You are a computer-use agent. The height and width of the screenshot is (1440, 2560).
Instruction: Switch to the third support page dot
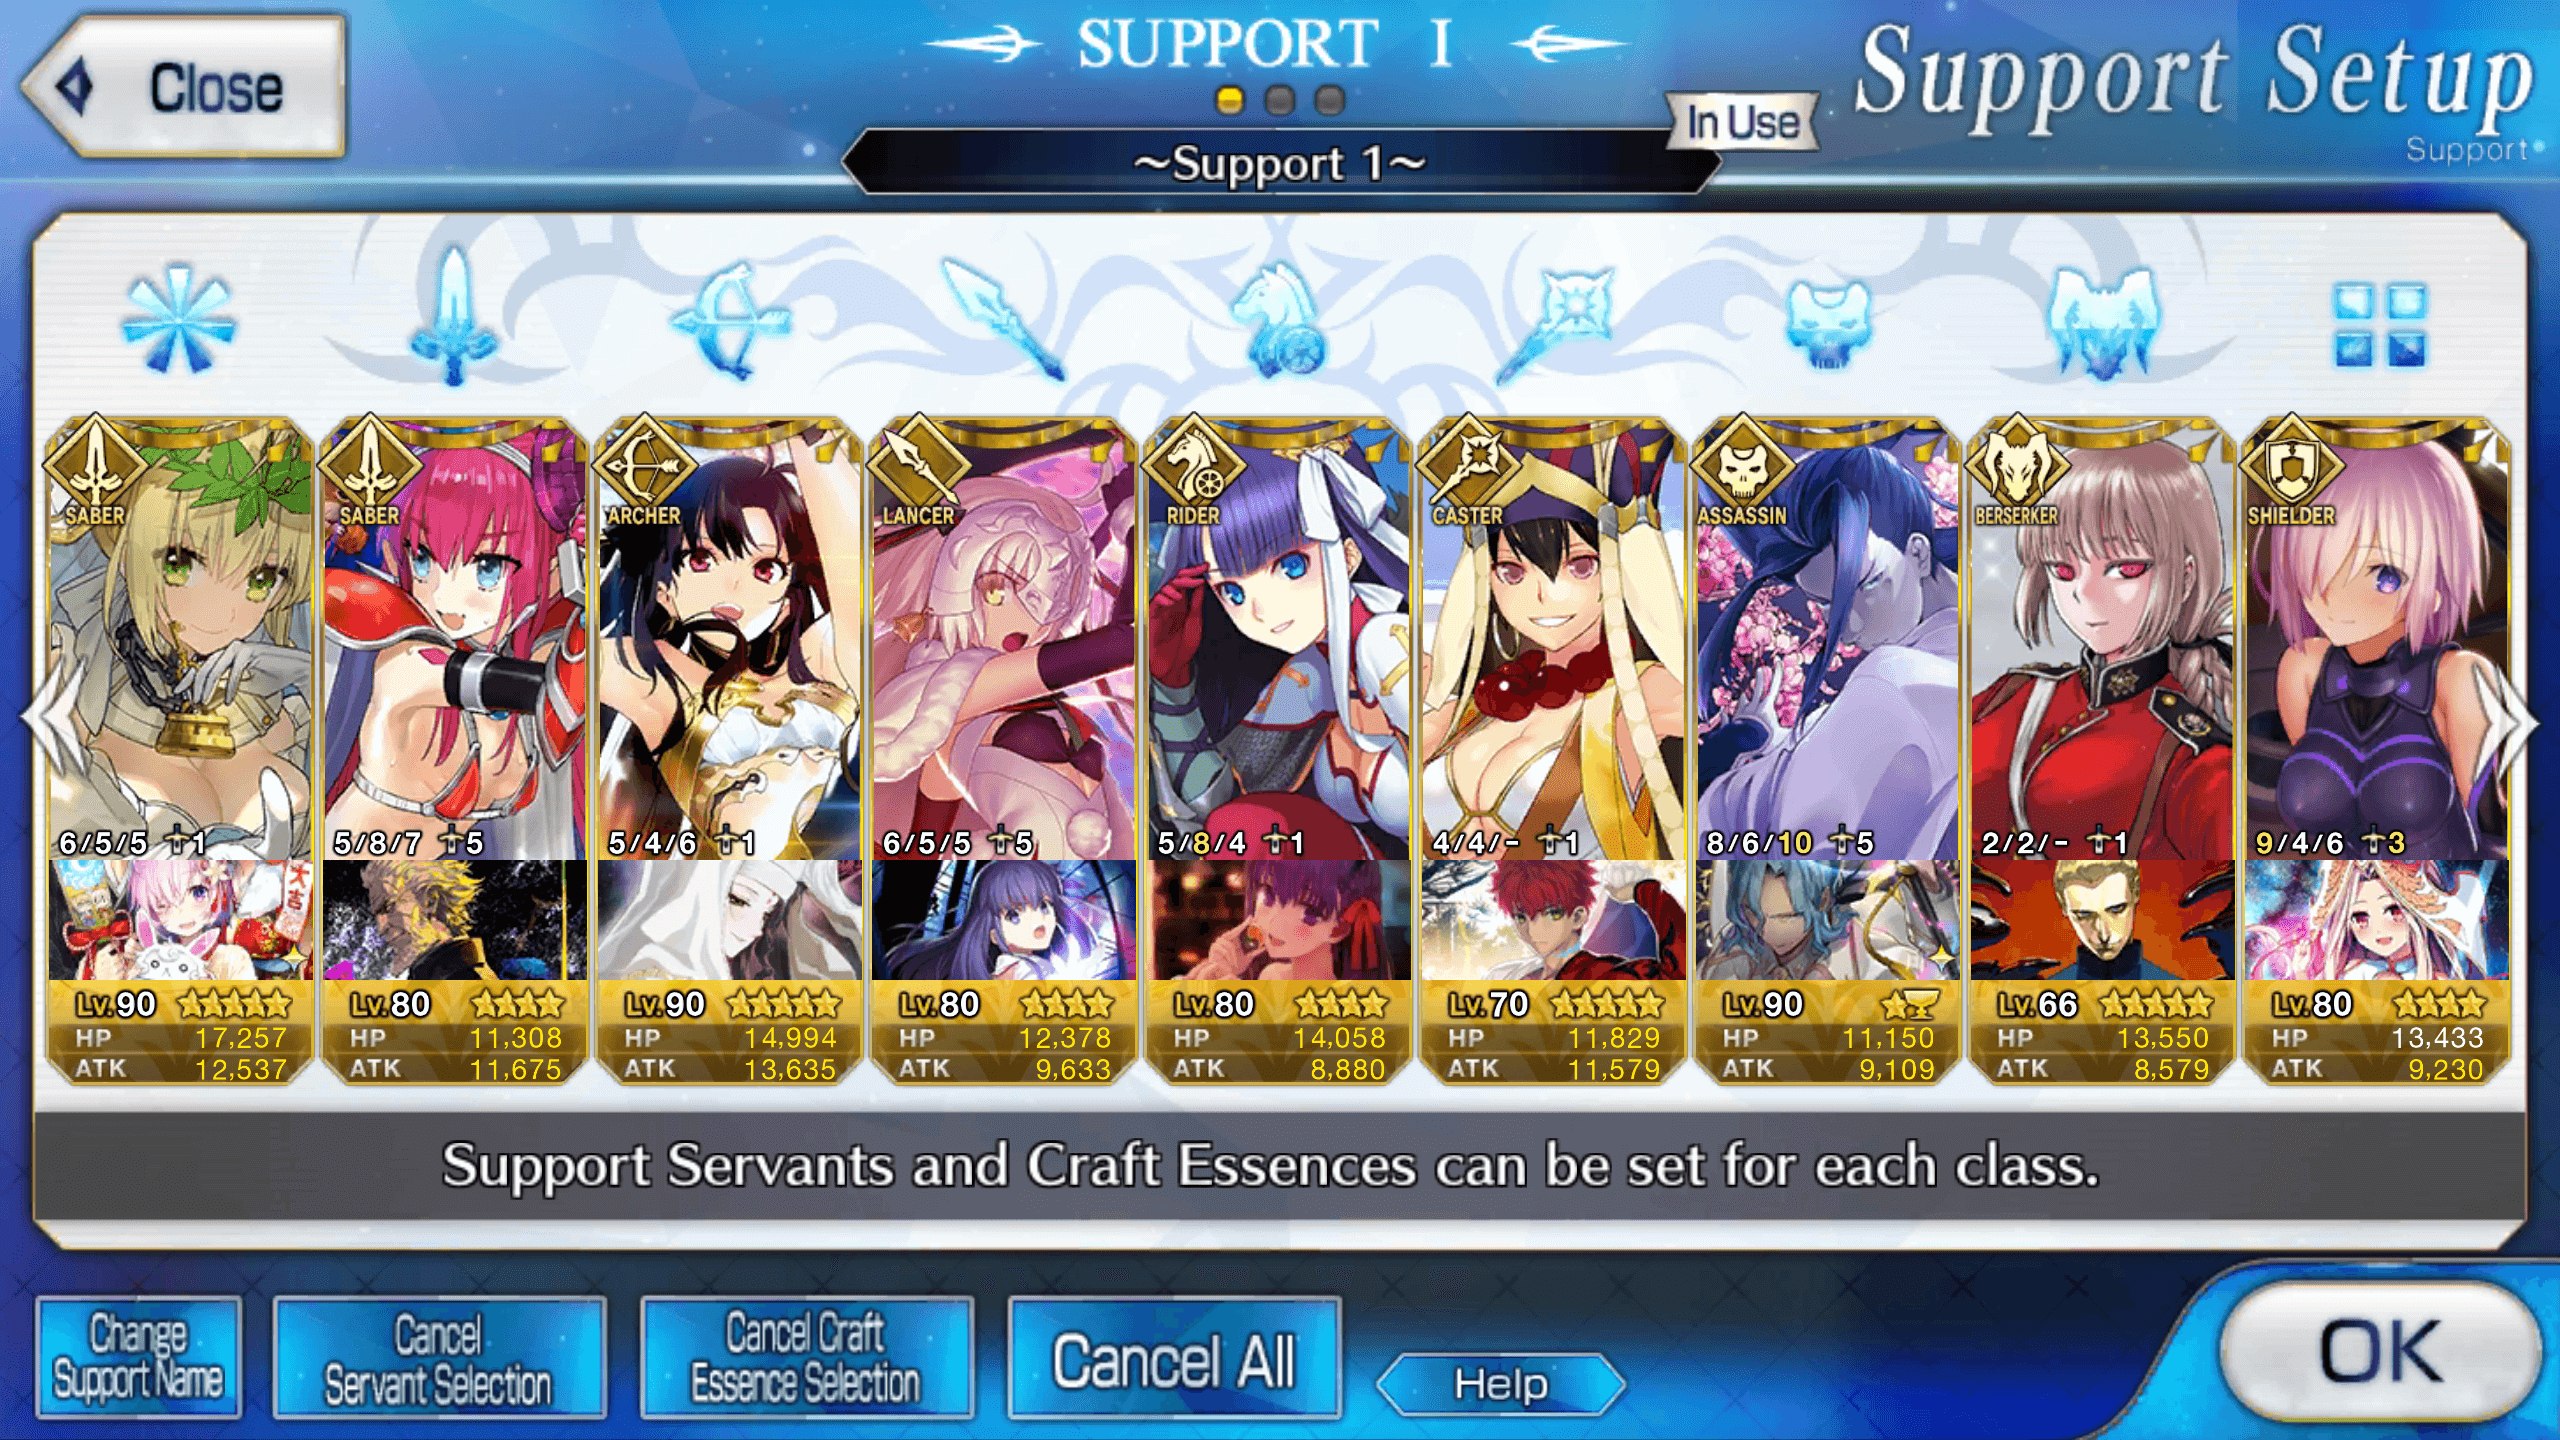tap(1330, 100)
